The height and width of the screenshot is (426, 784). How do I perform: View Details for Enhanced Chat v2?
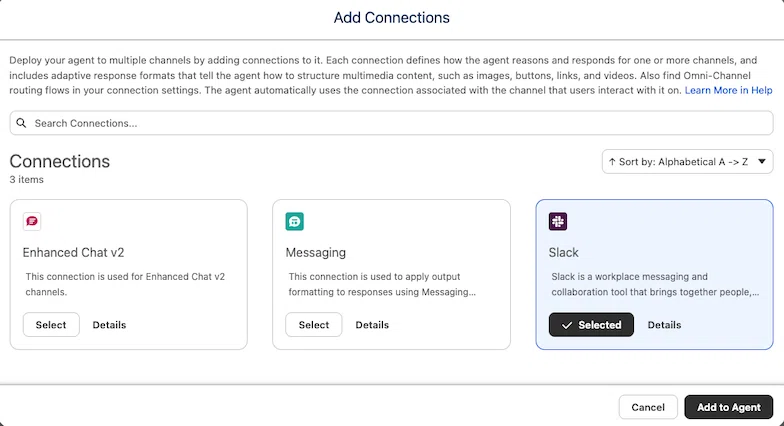[x=109, y=325]
